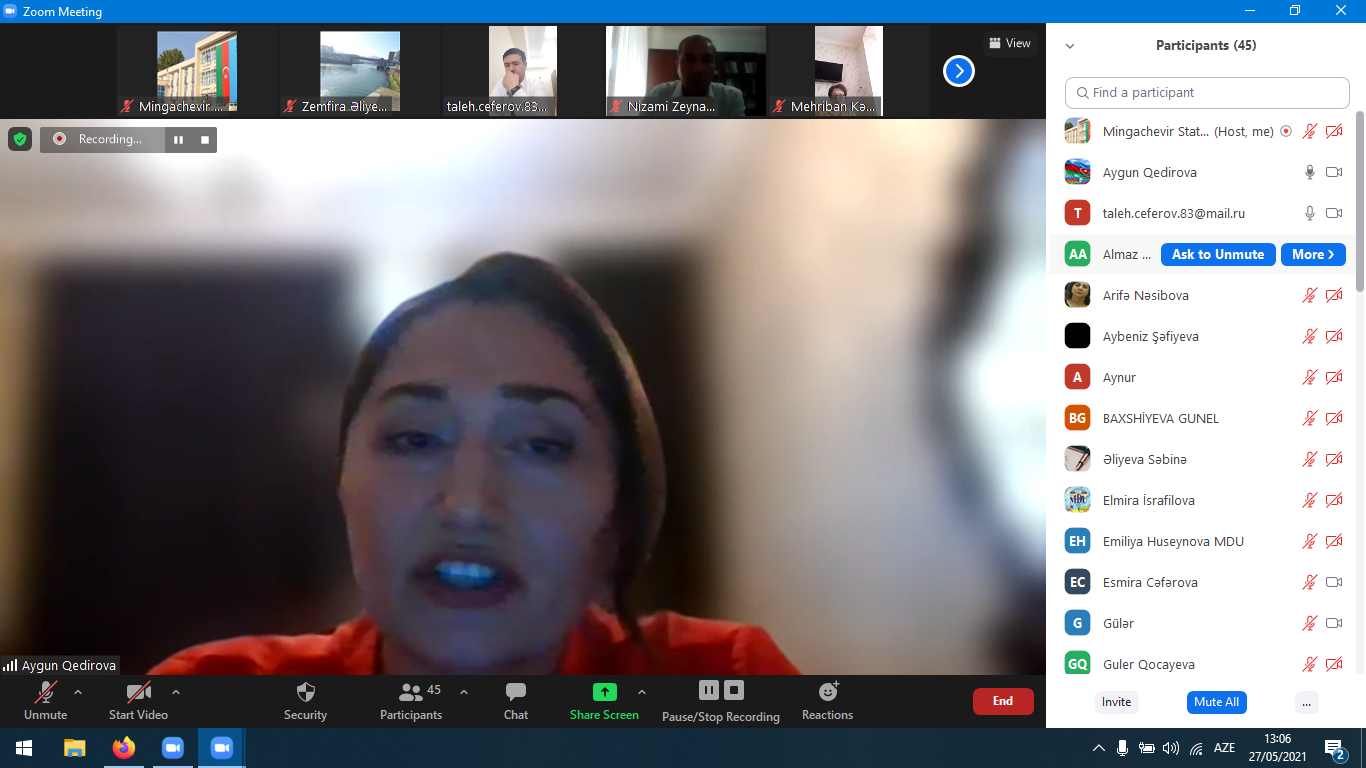Start your video camera

[138, 700]
